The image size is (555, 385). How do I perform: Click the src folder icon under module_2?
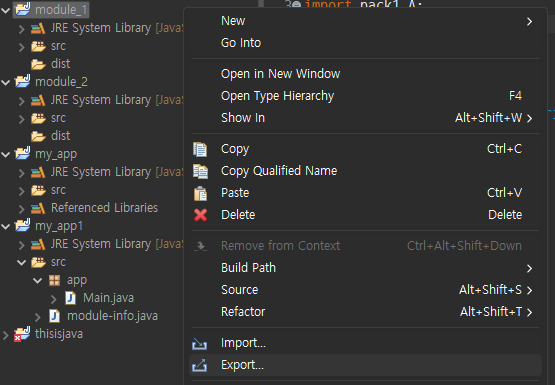pyautogui.click(x=38, y=118)
